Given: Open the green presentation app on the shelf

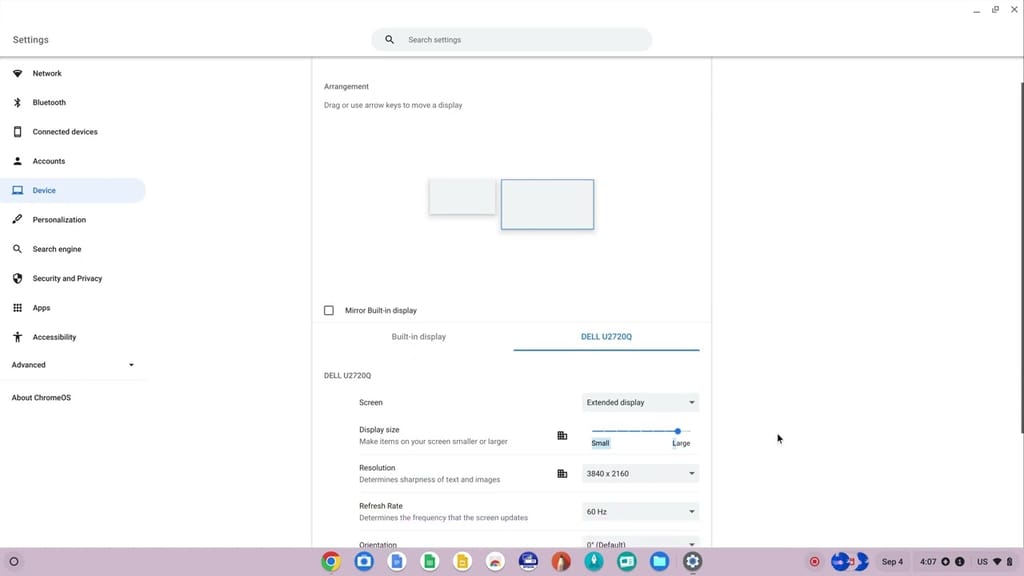Looking at the screenshot, I should (627, 562).
